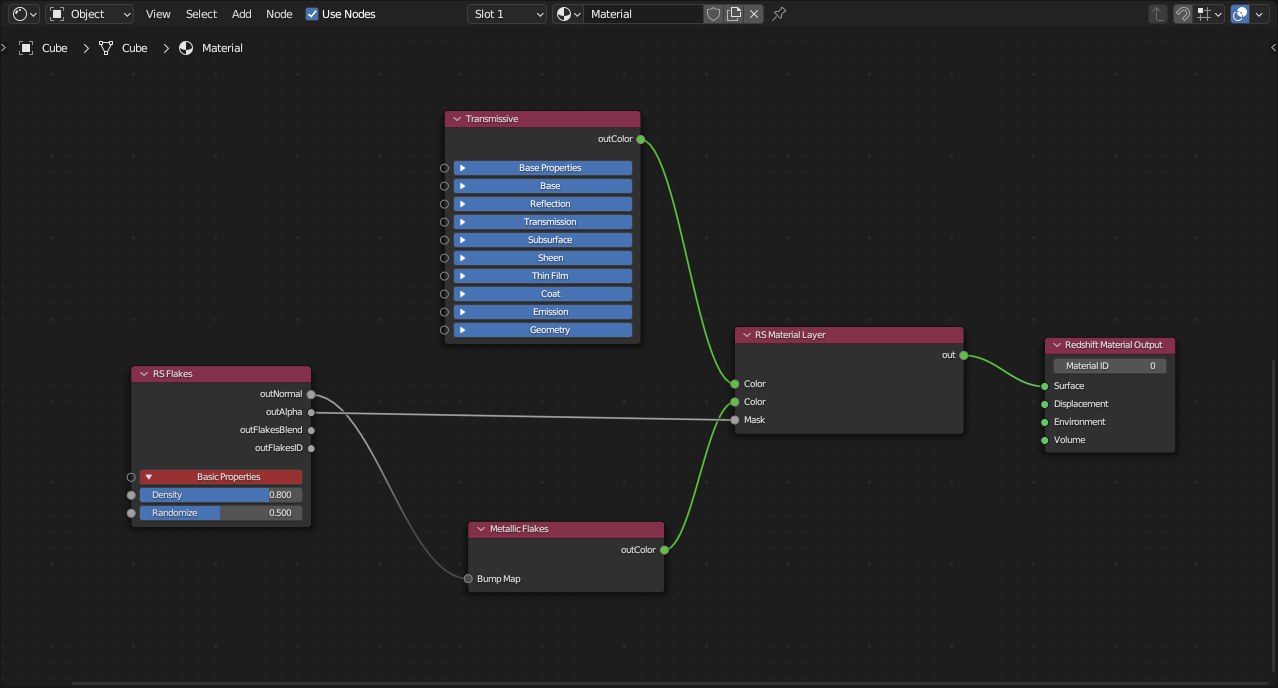Viewport: 1278px width, 688px height.
Task: Expand the Base Properties panel
Action: click(543, 168)
